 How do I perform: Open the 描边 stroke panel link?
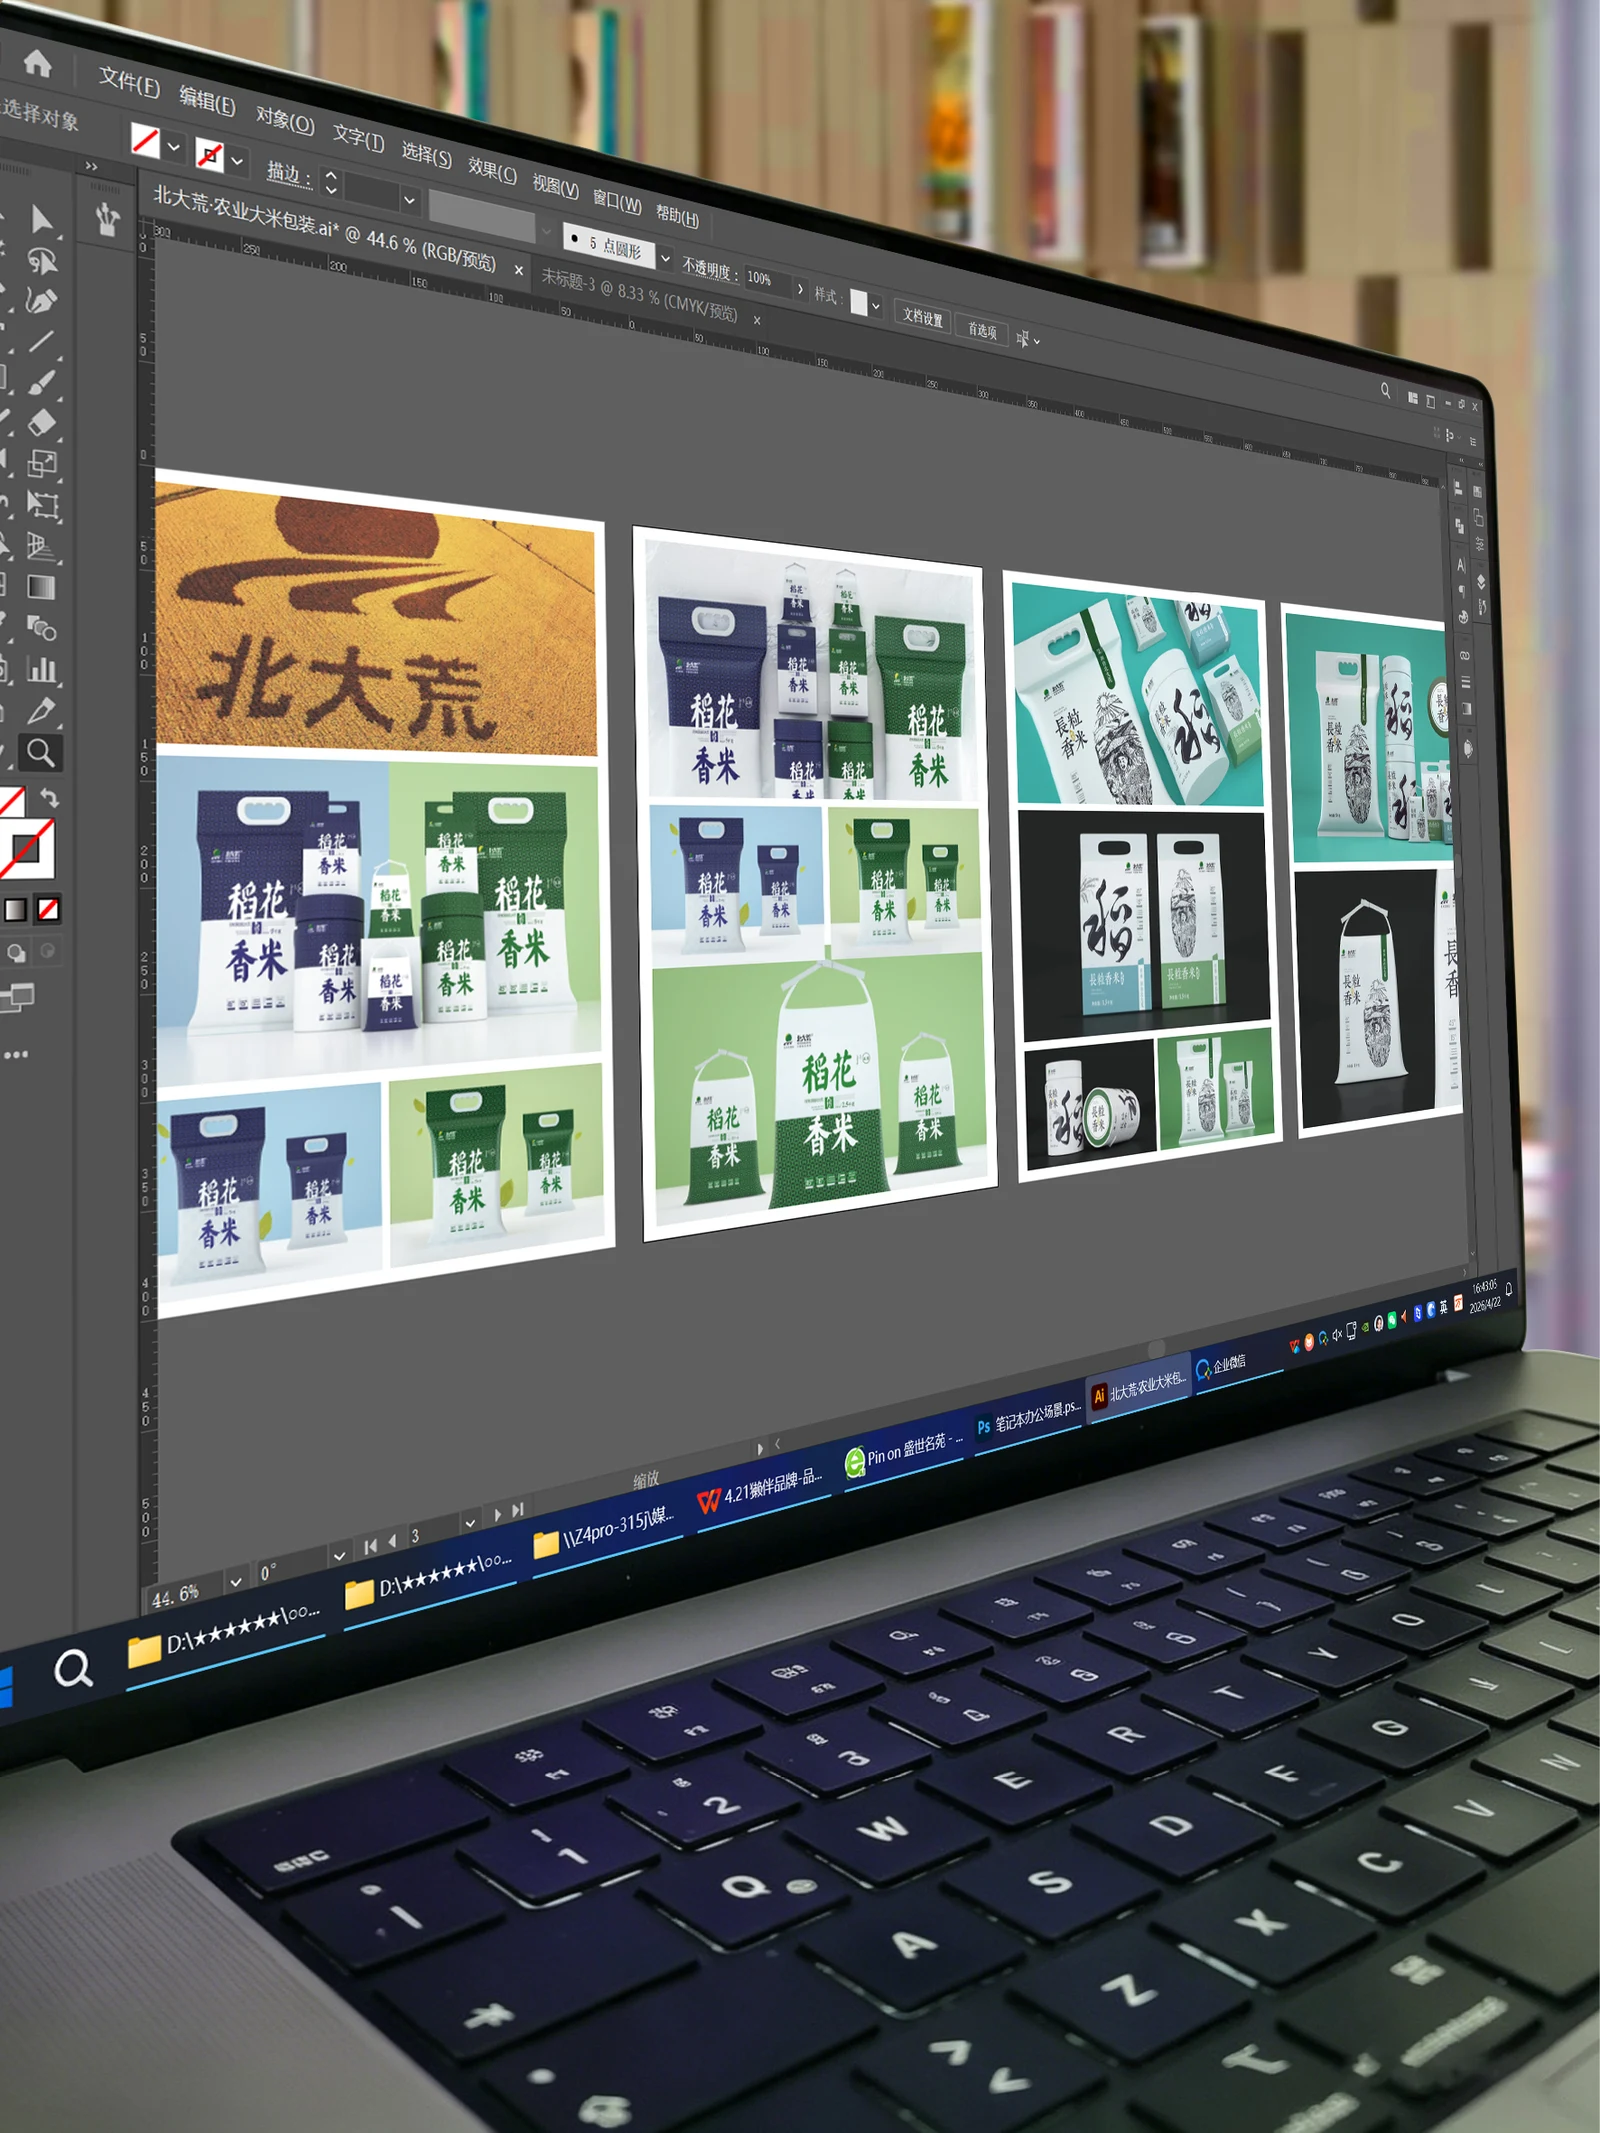point(287,174)
